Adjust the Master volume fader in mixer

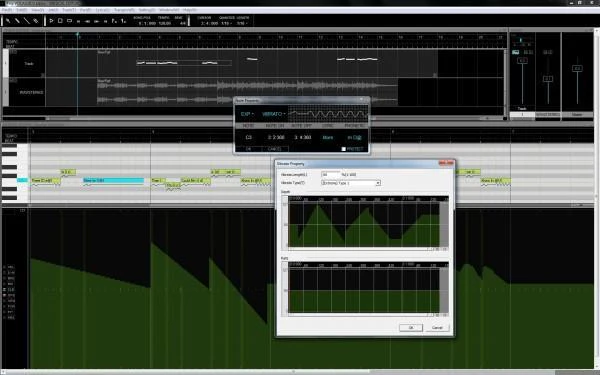click(x=577, y=68)
